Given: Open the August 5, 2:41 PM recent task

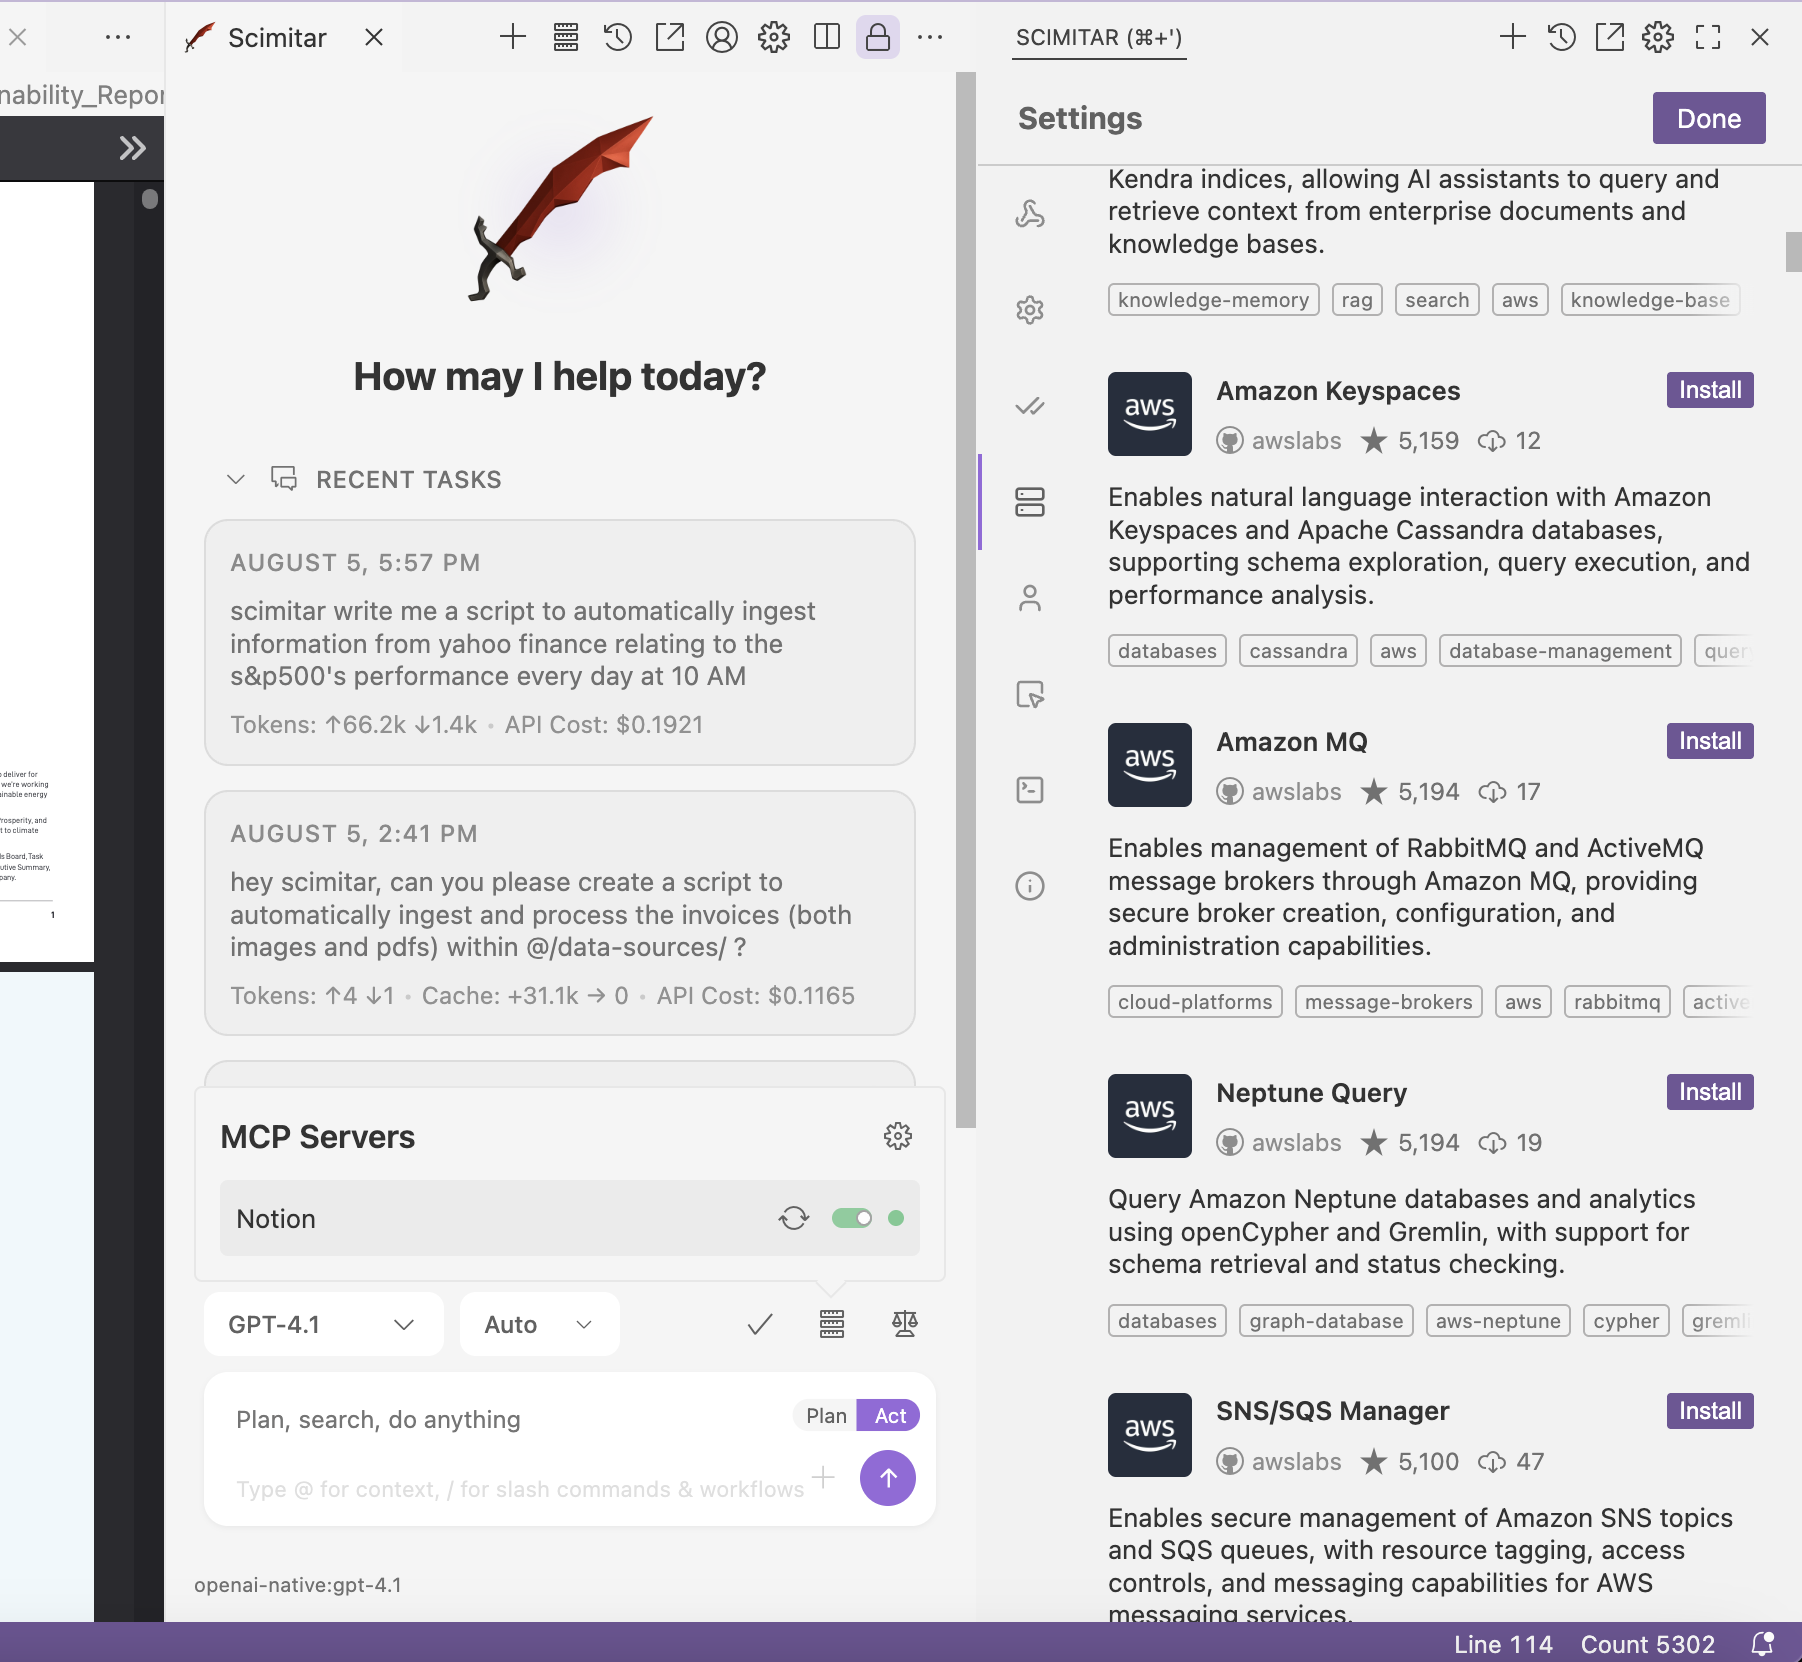Looking at the screenshot, I should coord(560,913).
